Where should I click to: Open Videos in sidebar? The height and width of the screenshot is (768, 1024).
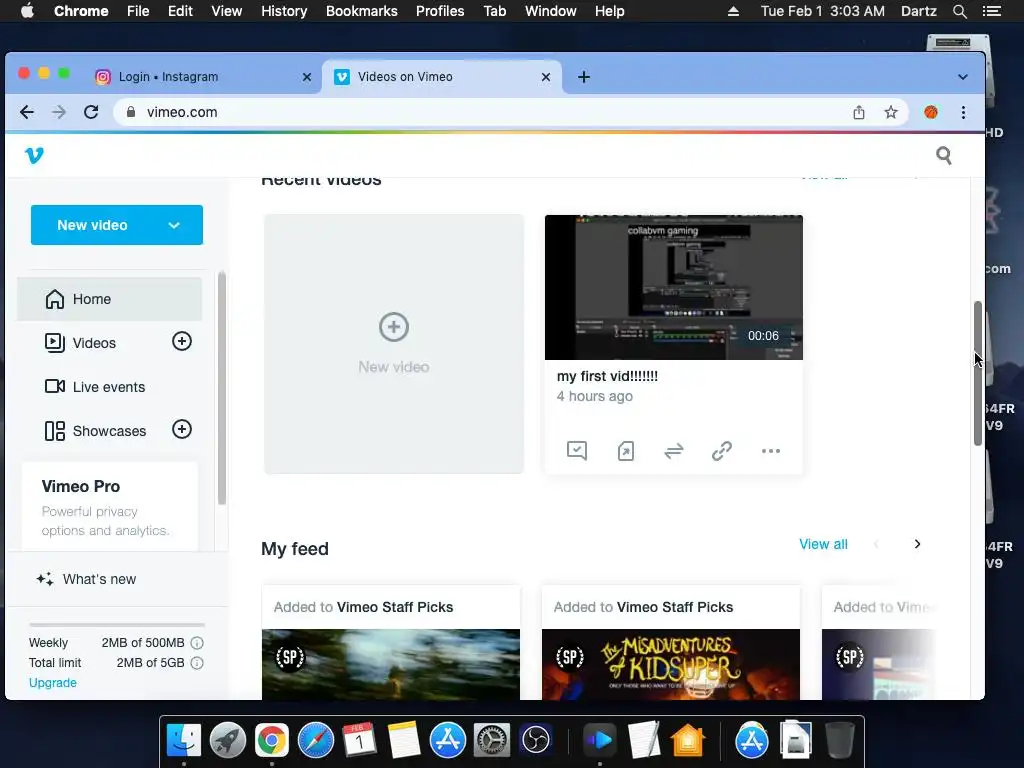(94, 343)
